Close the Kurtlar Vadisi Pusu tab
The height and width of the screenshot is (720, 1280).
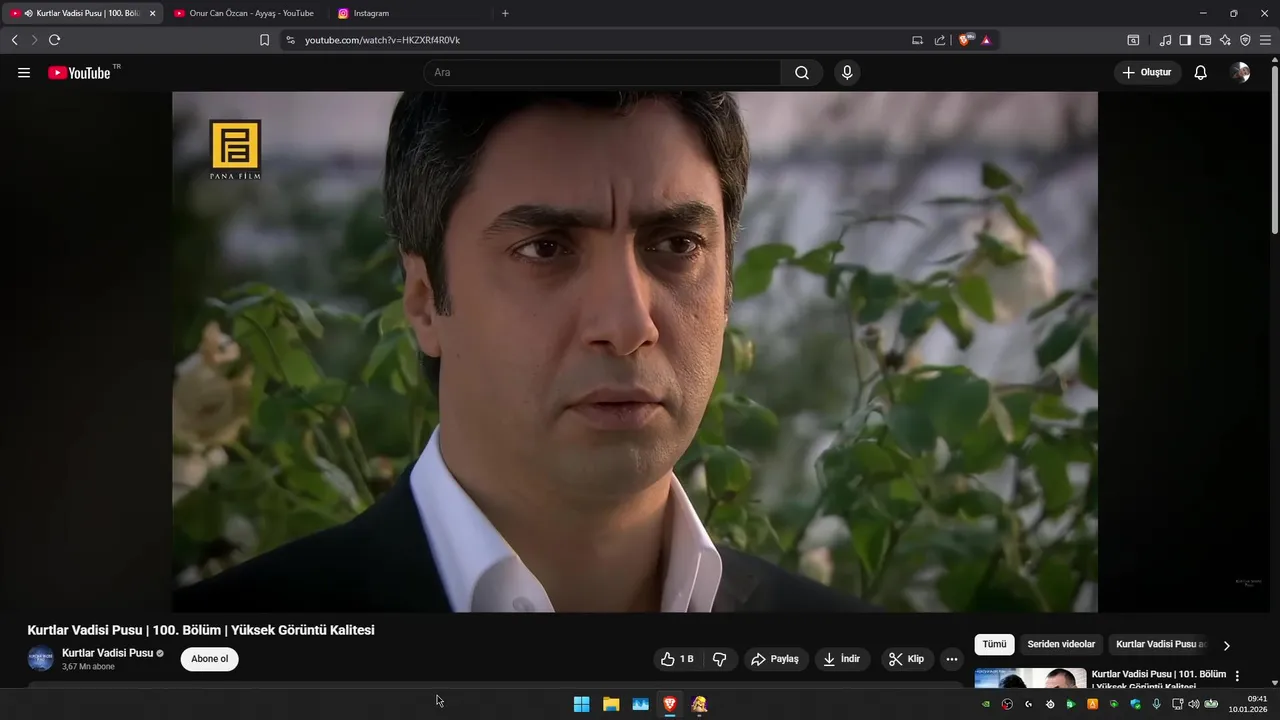pyautogui.click(x=152, y=13)
